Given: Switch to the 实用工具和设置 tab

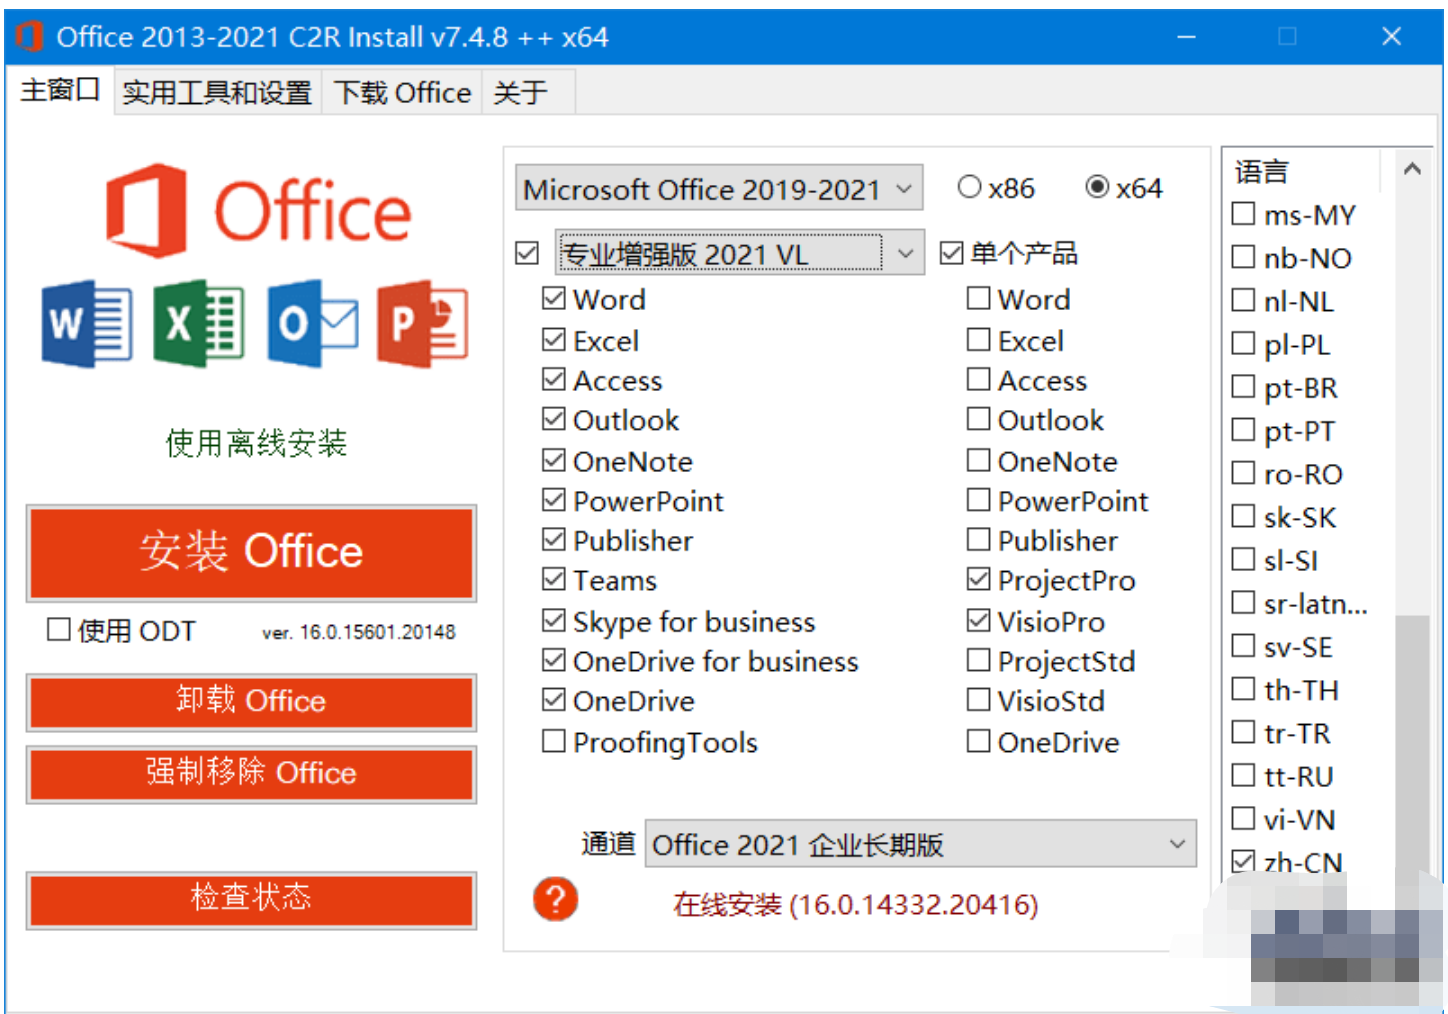Looking at the screenshot, I should [x=217, y=93].
